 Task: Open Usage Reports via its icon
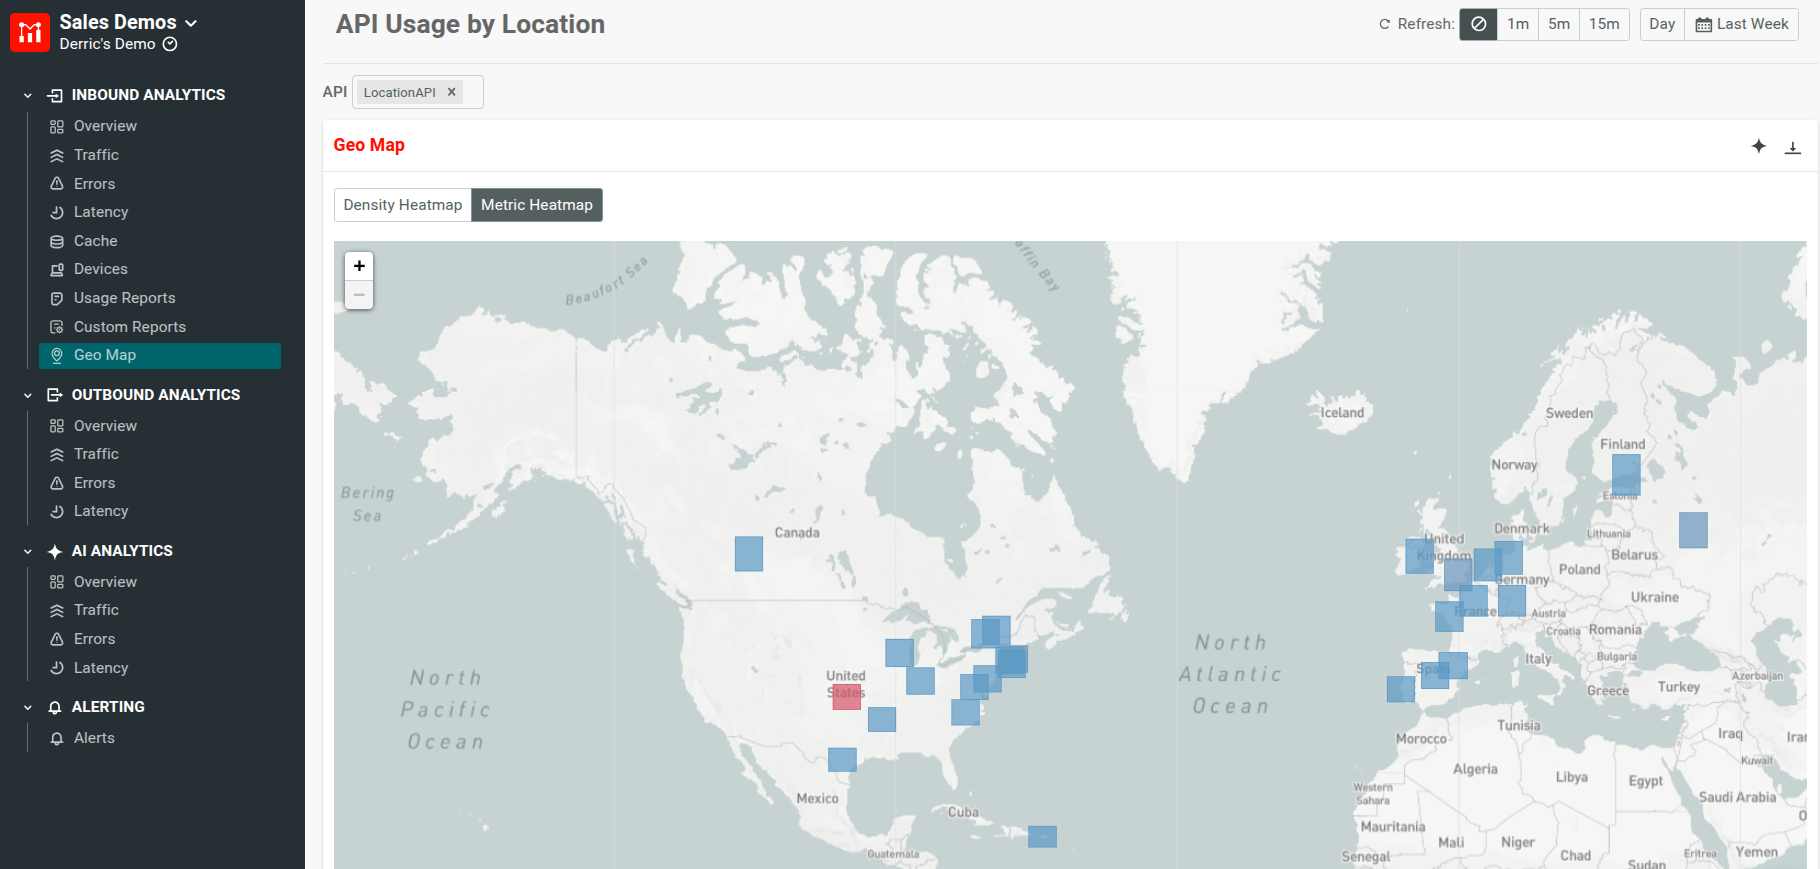click(57, 299)
